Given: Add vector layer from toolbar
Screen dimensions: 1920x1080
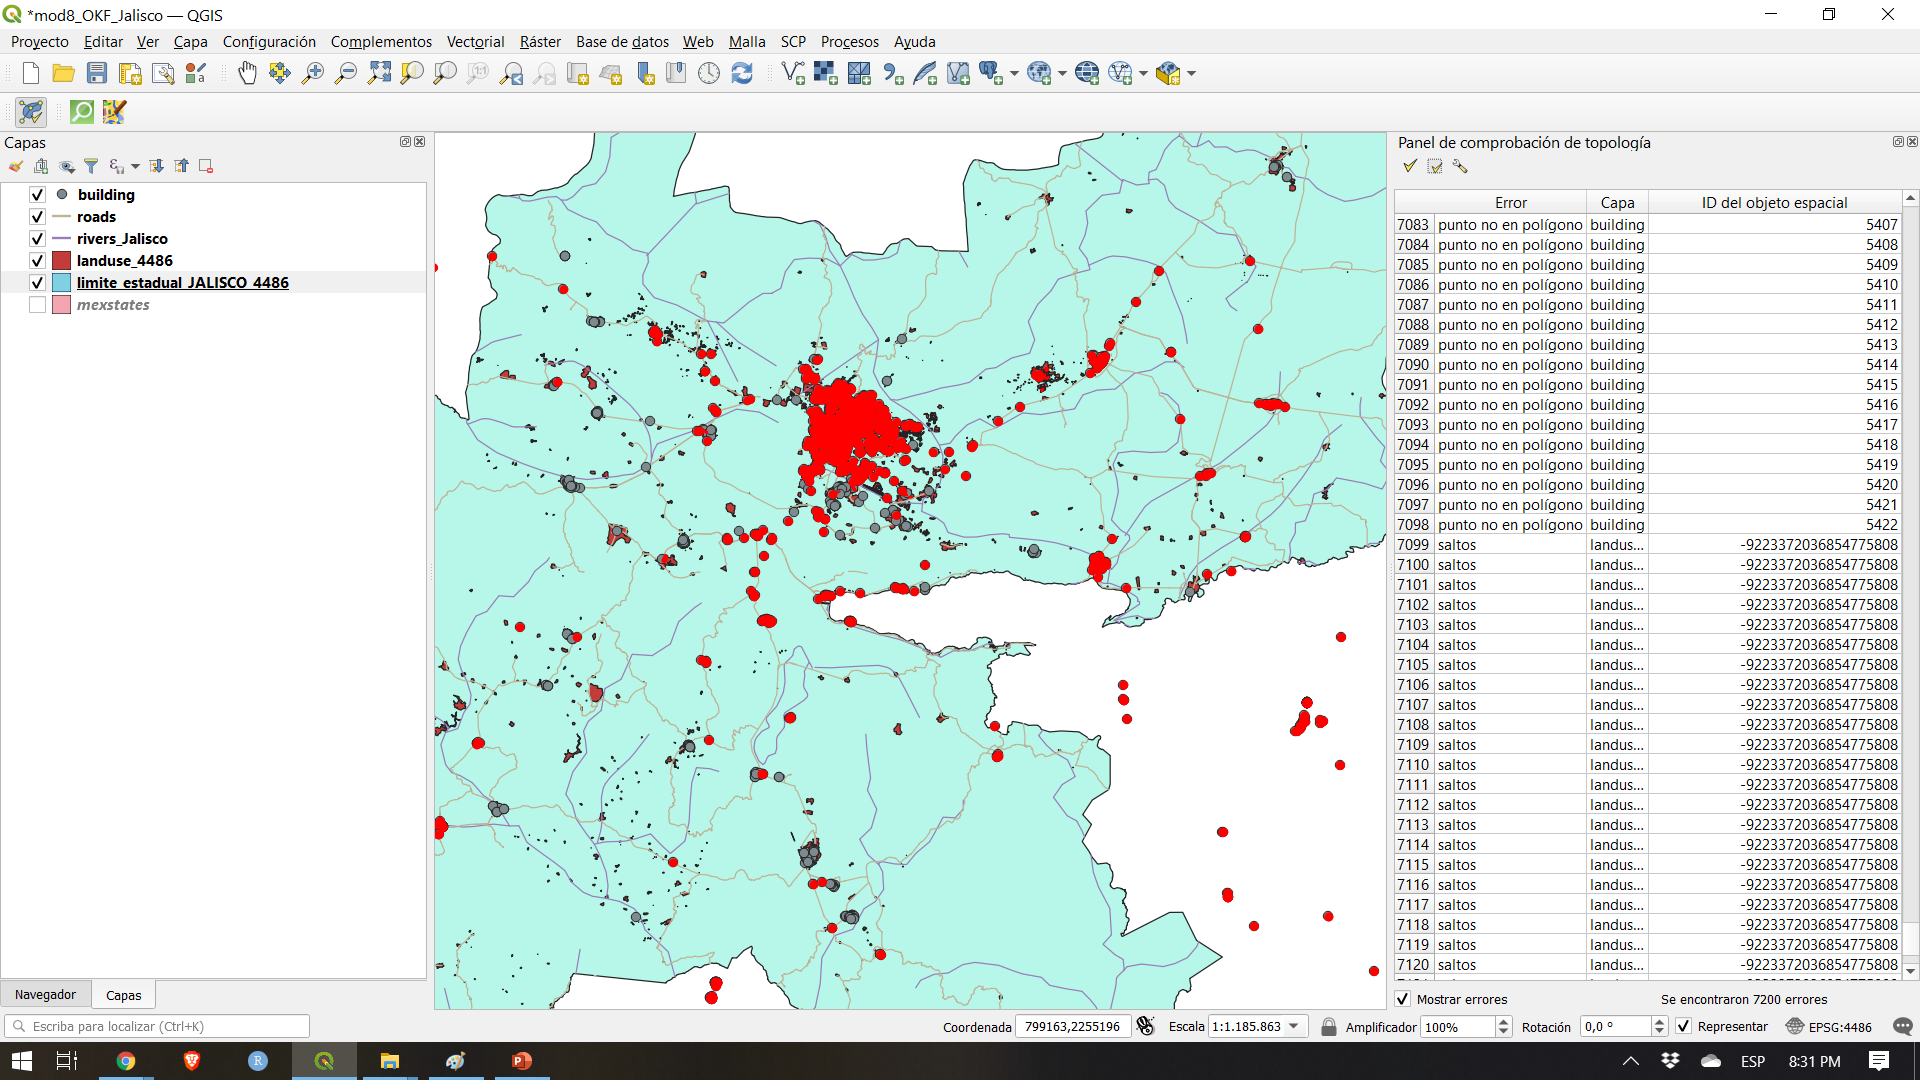Looking at the screenshot, I should click(x=793, y=73).
